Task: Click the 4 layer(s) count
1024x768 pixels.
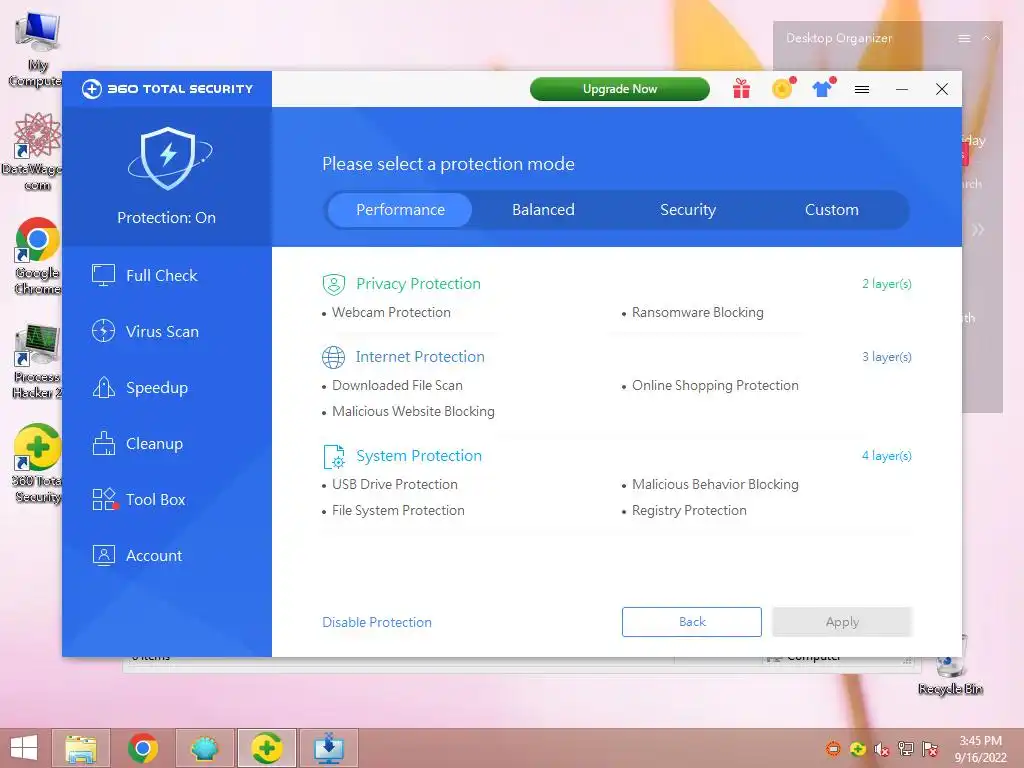Action: [887, 456]
